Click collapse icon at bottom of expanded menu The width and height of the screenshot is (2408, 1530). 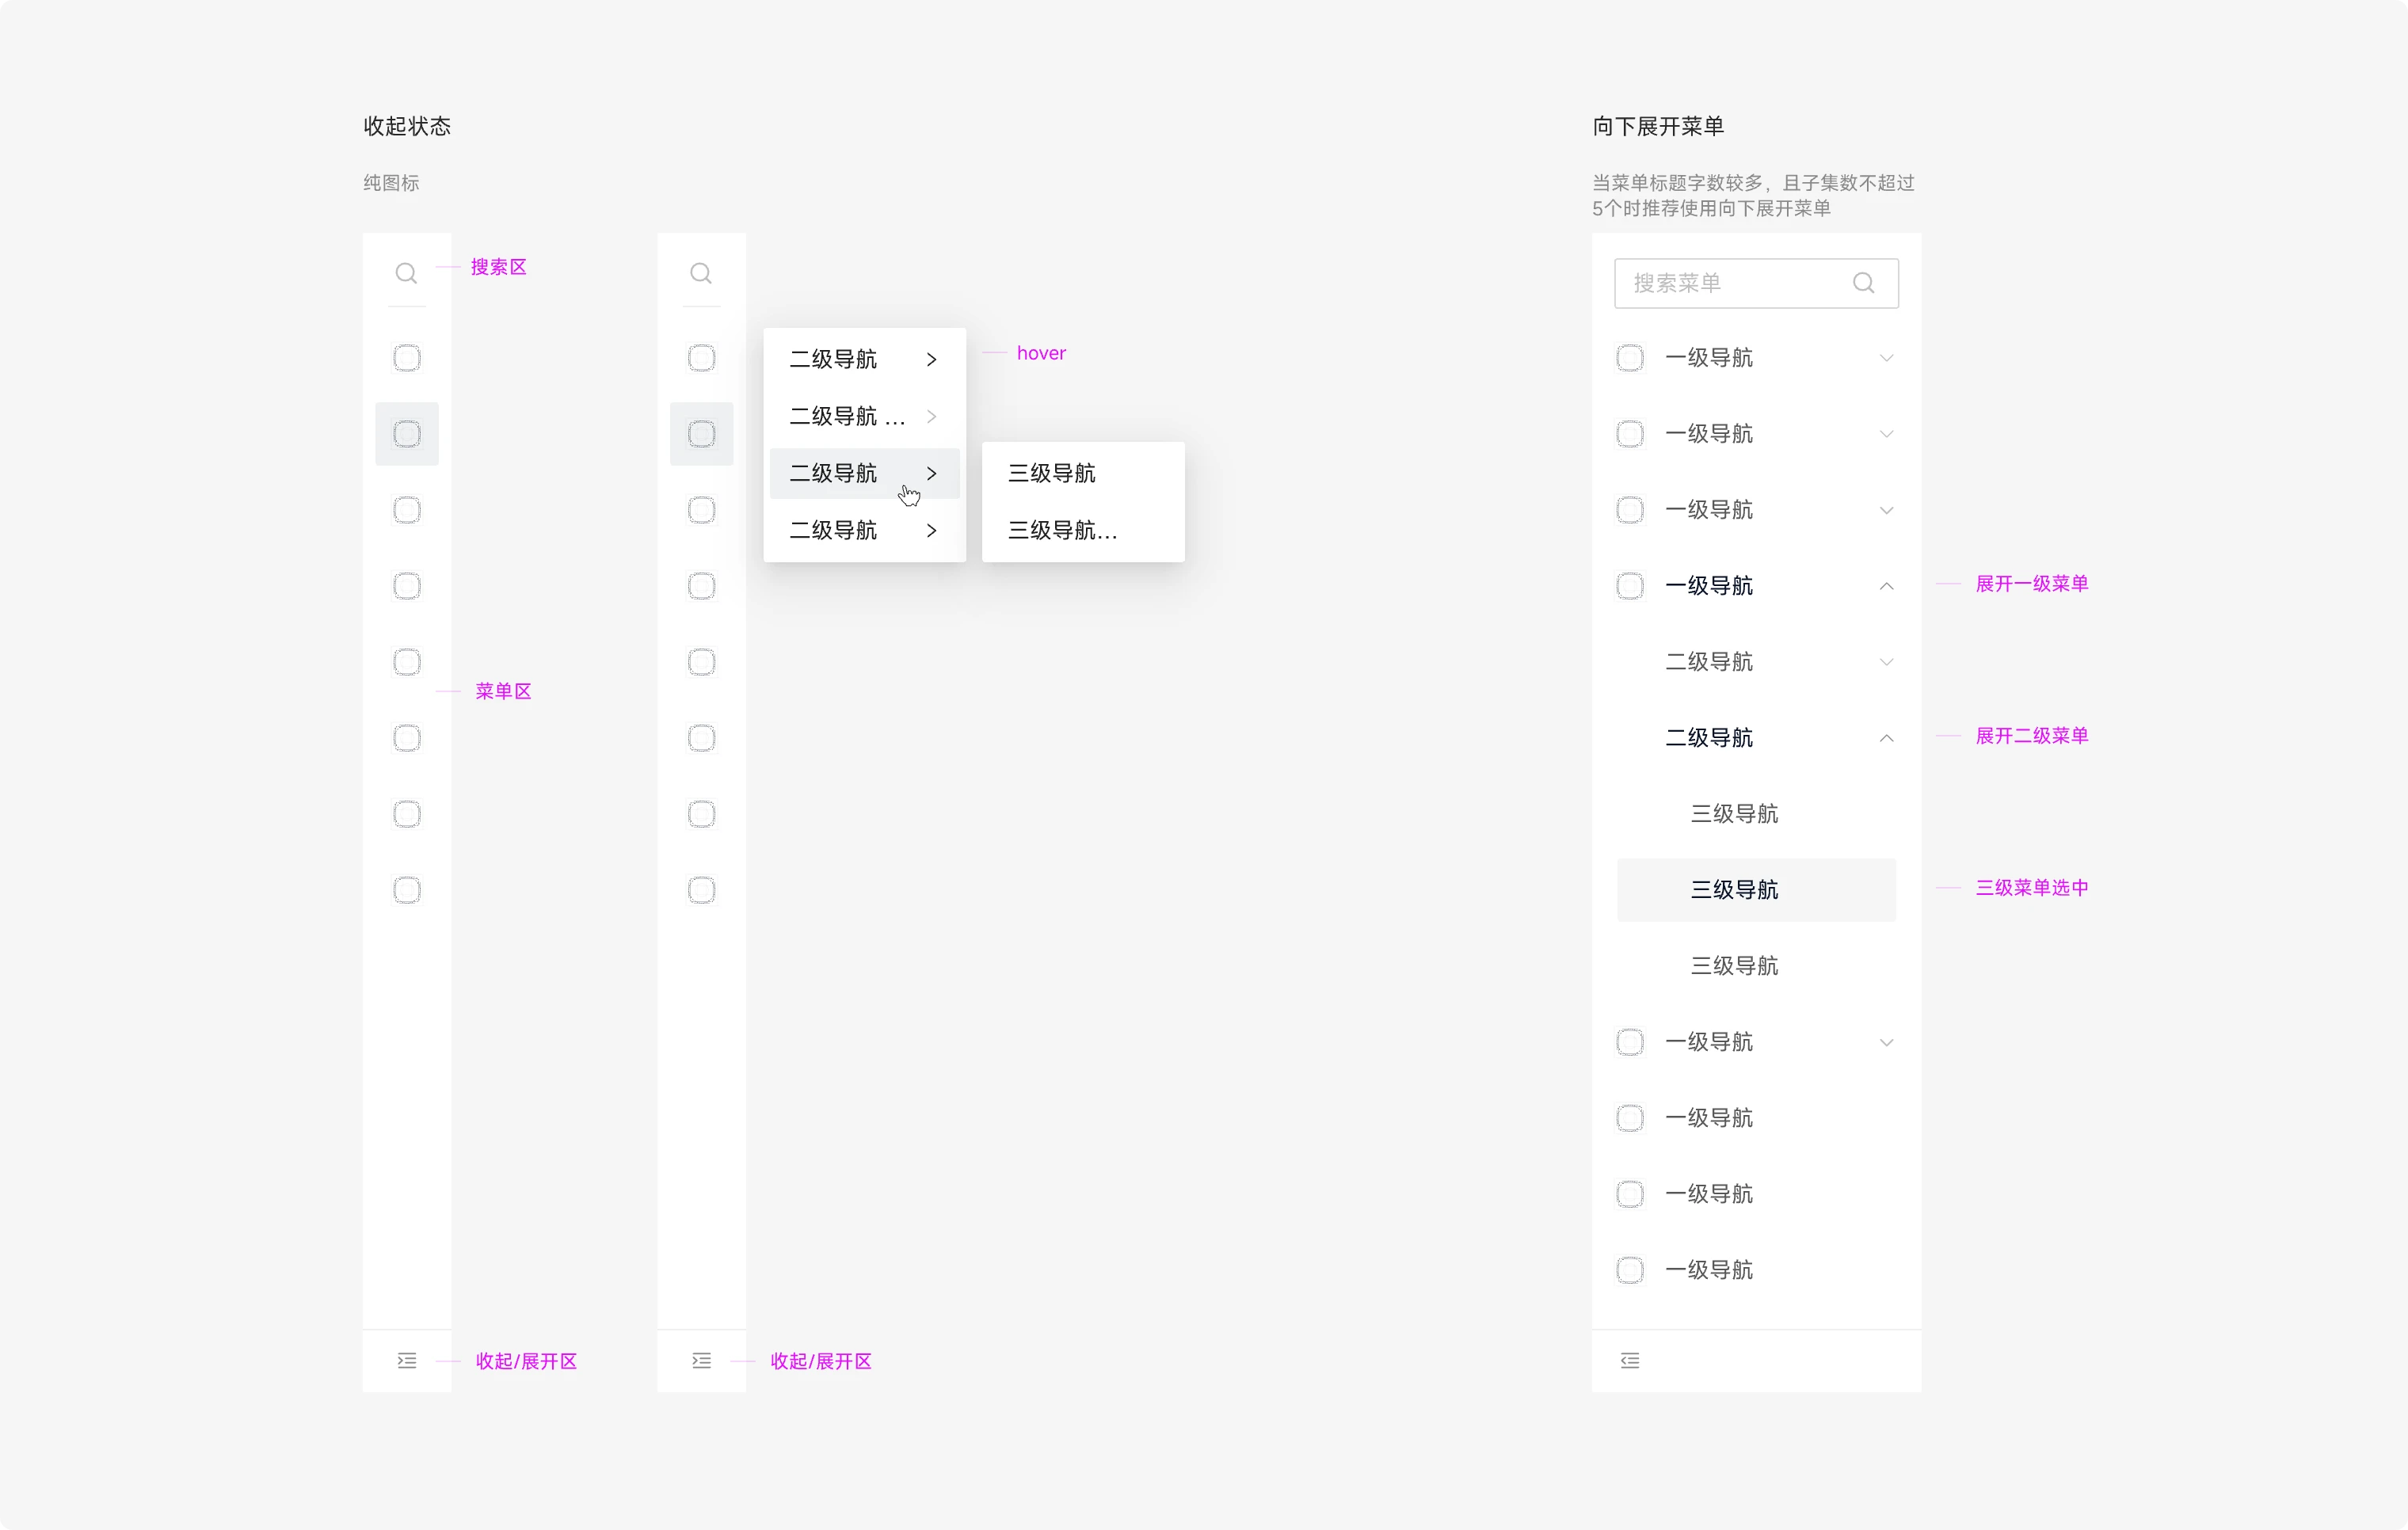(x=1630, y=1360)
